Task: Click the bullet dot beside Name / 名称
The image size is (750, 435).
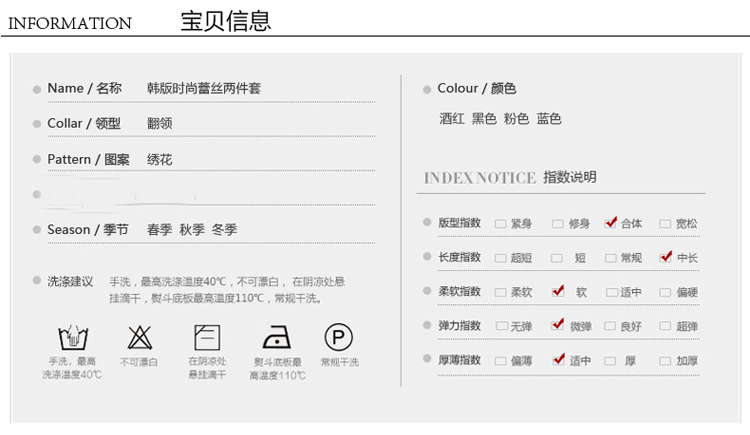Action: tap(37, 89)
